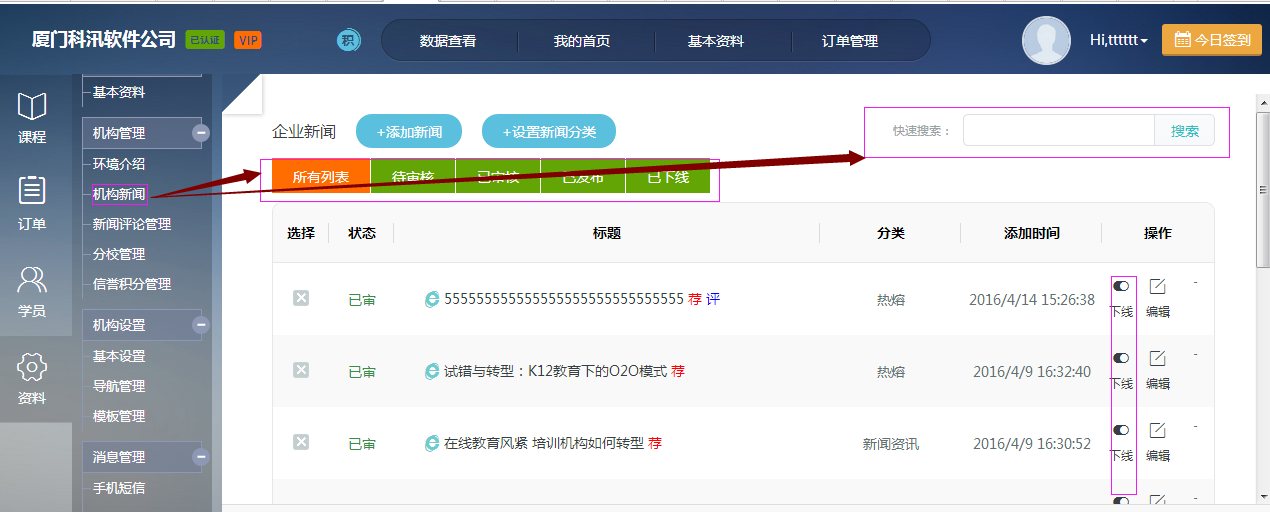The width and height of the screenshot is (1270, 512).
Task: Click the round 积 points icon
Action: 348,41
